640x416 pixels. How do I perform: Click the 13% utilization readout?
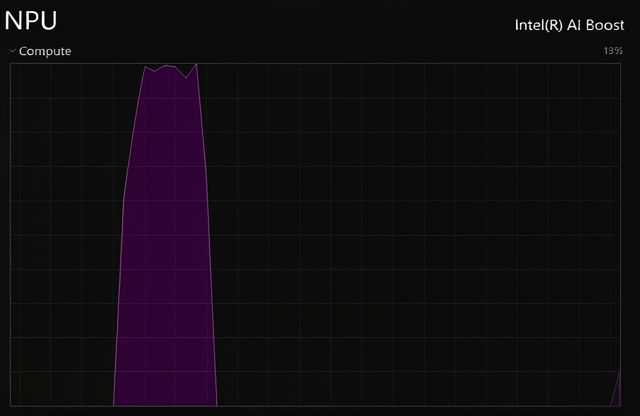pyautogui.click(x=613, y=51)
